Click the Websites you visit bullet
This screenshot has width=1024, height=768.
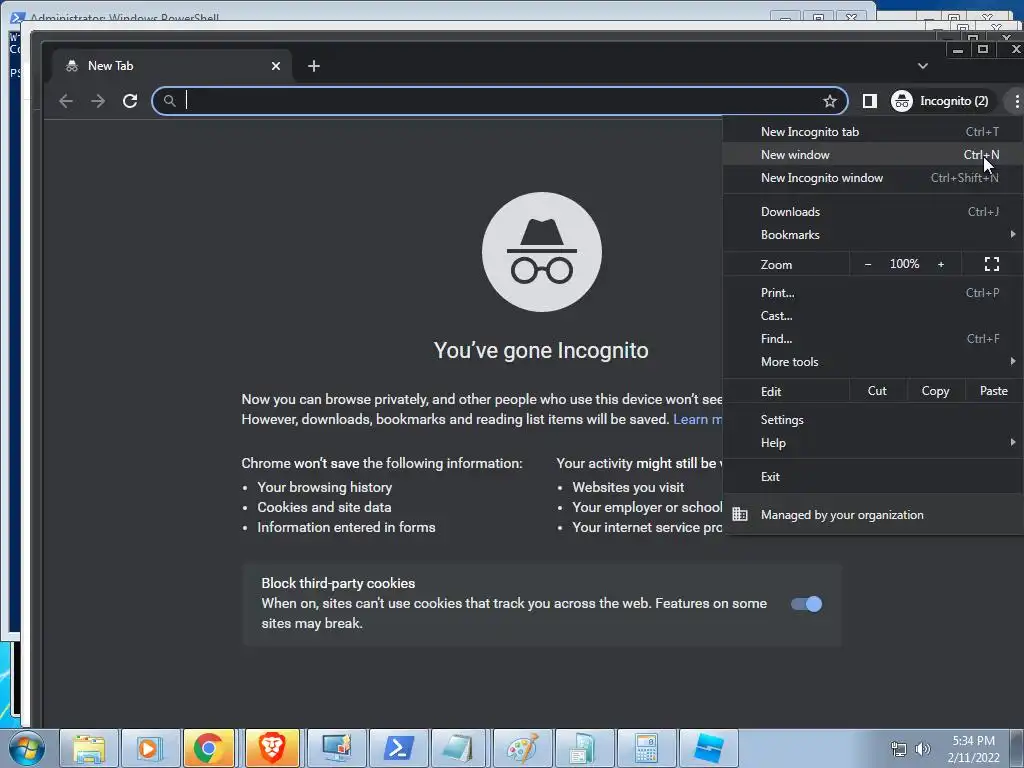(x=628, y=487)
